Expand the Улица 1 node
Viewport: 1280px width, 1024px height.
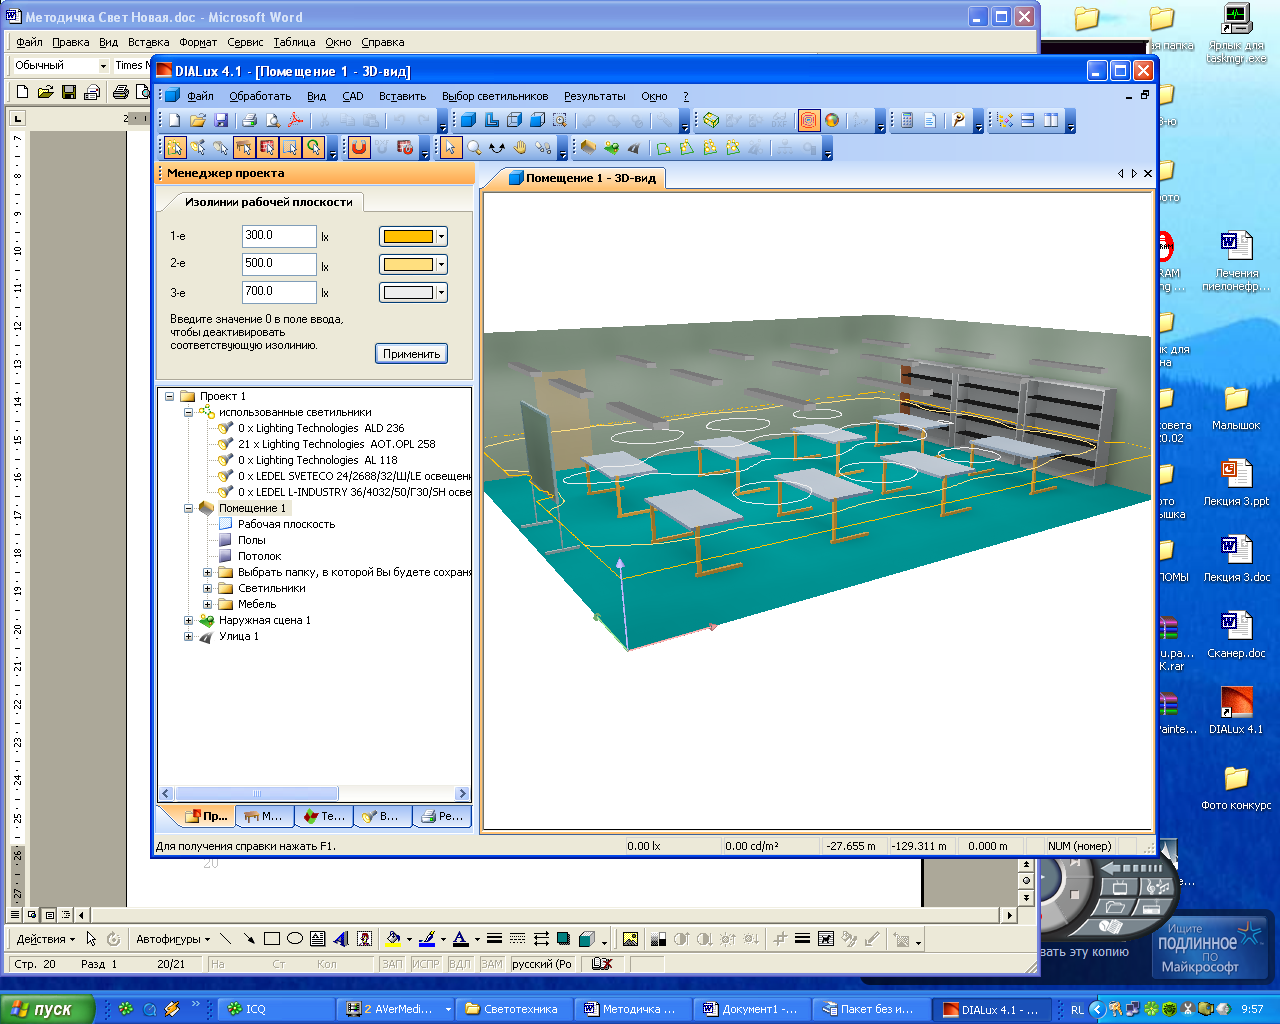click(188, 636)
